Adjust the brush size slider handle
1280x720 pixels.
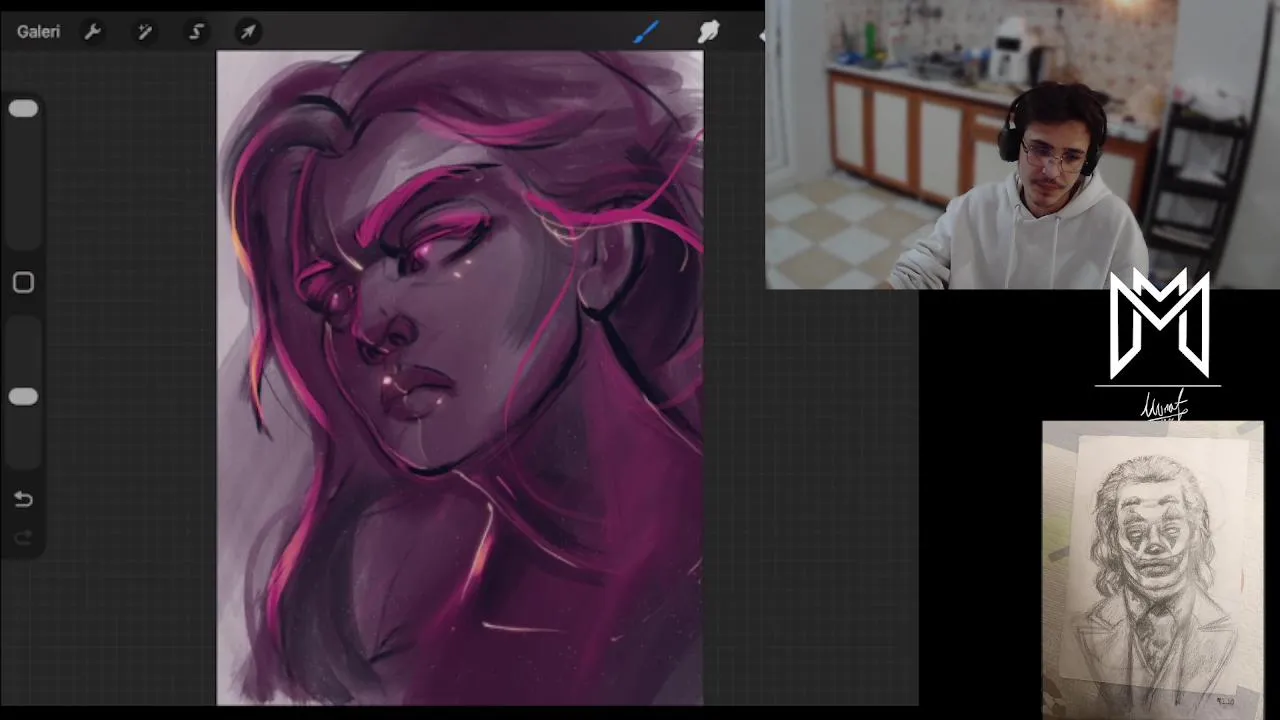(x=23, y=109)
